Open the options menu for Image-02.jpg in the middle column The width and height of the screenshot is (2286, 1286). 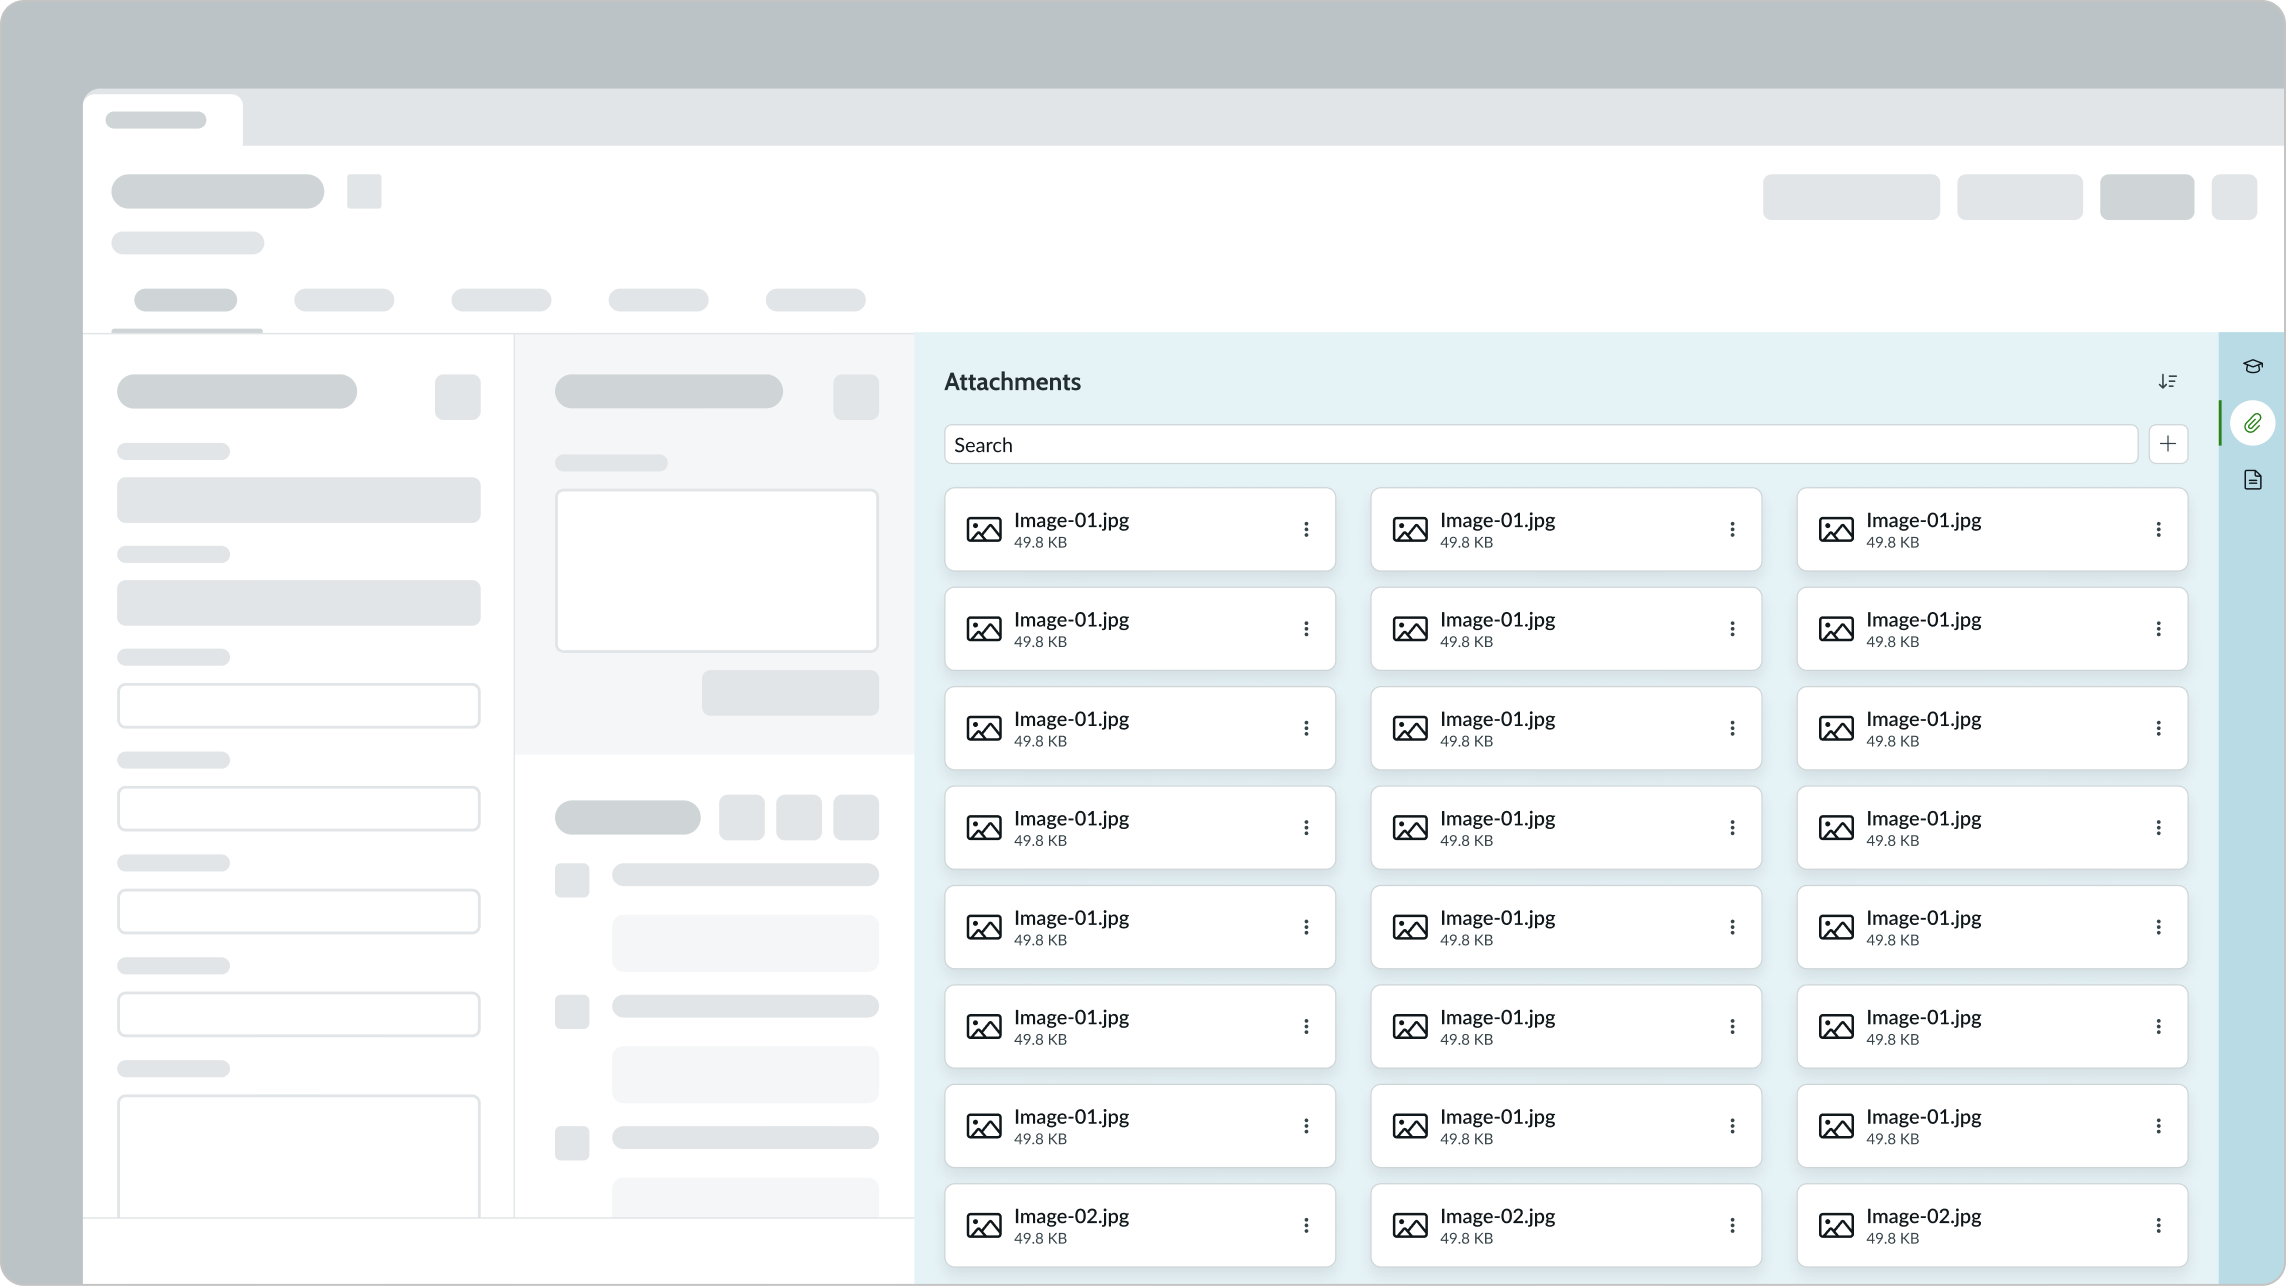point(1732,1225)
